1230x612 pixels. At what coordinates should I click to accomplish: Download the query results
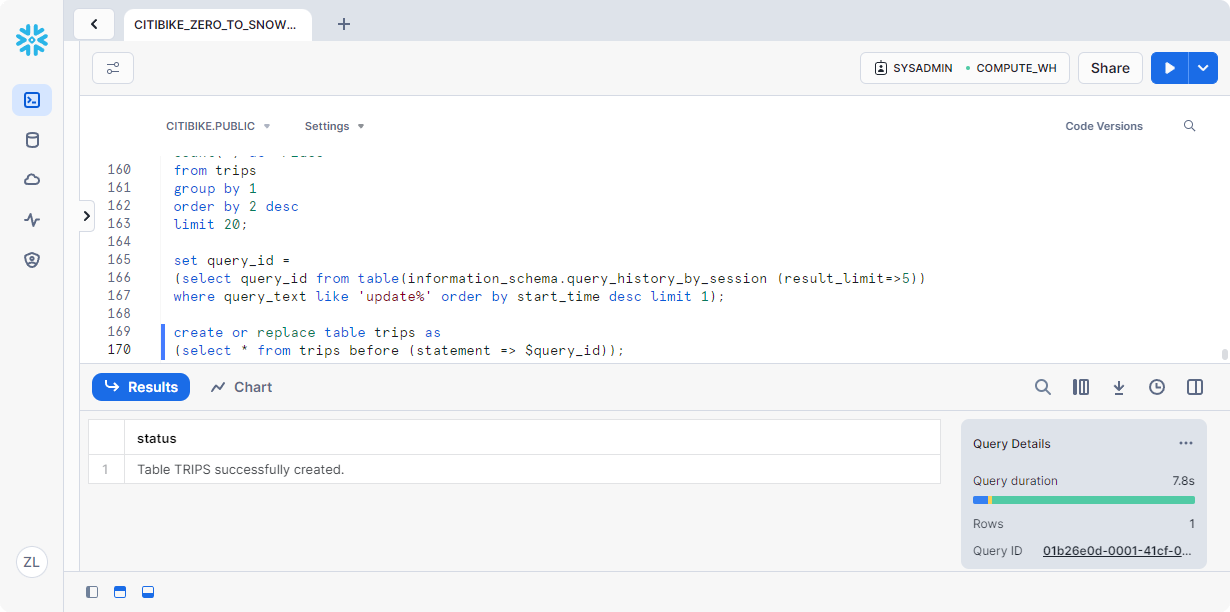coord(1119,387)
